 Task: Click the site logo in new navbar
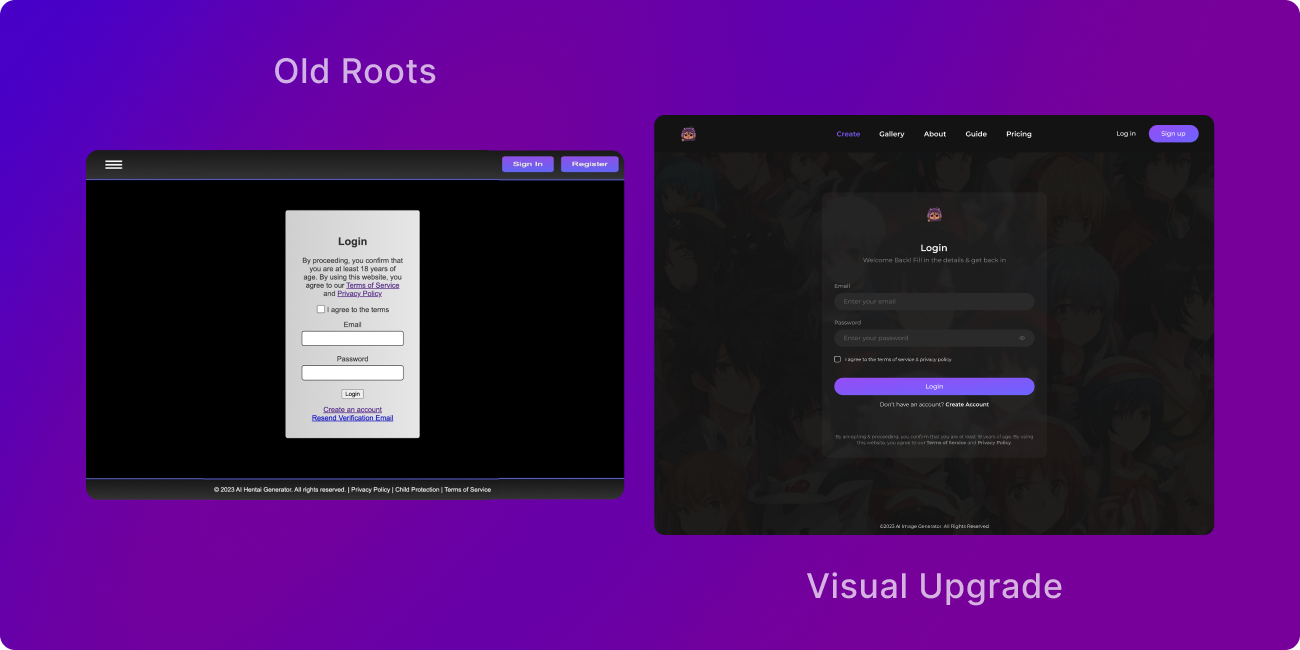(x=688, y=134)
